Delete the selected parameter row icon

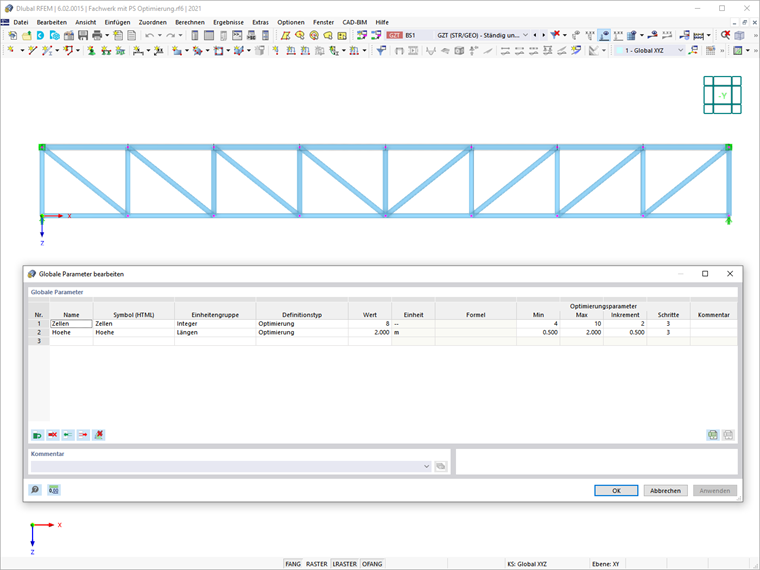[53, 435]
